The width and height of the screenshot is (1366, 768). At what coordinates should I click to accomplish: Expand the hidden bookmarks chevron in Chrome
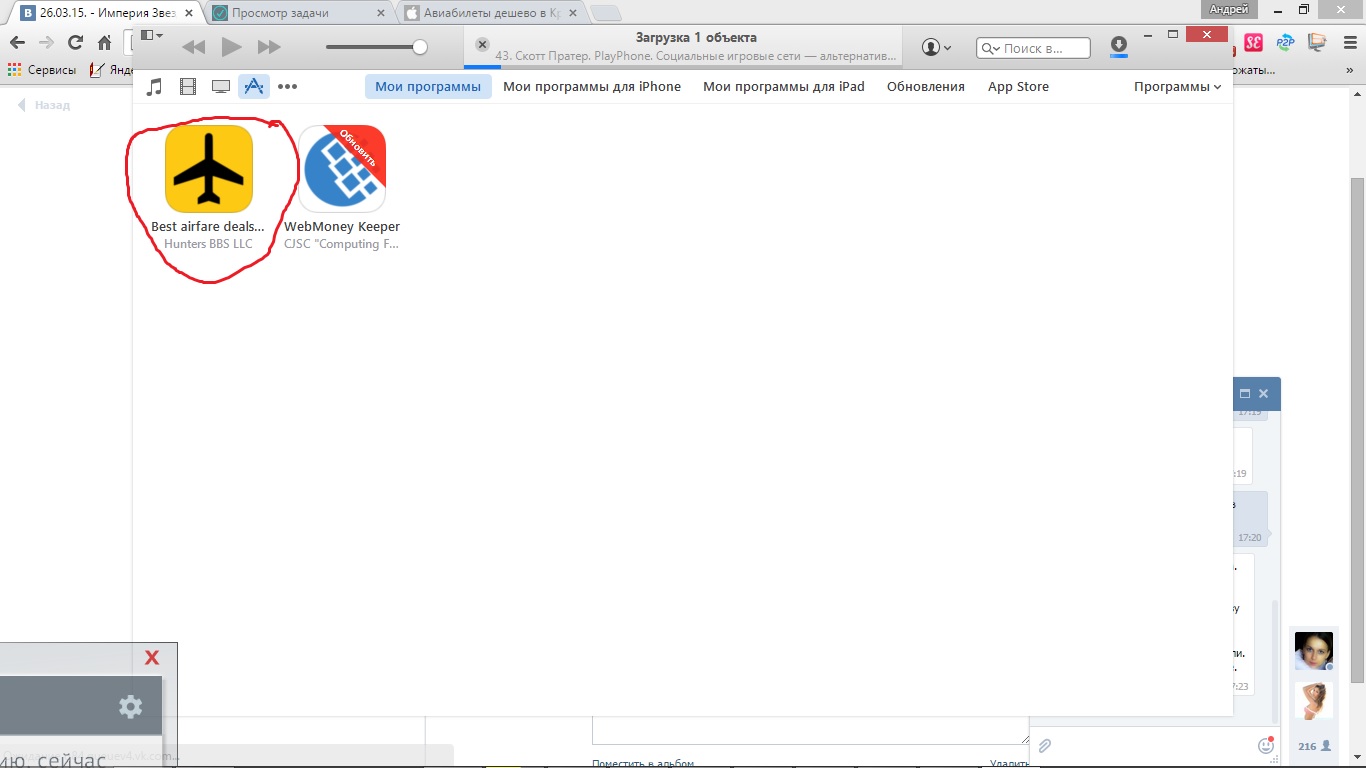coord(1350,70)
